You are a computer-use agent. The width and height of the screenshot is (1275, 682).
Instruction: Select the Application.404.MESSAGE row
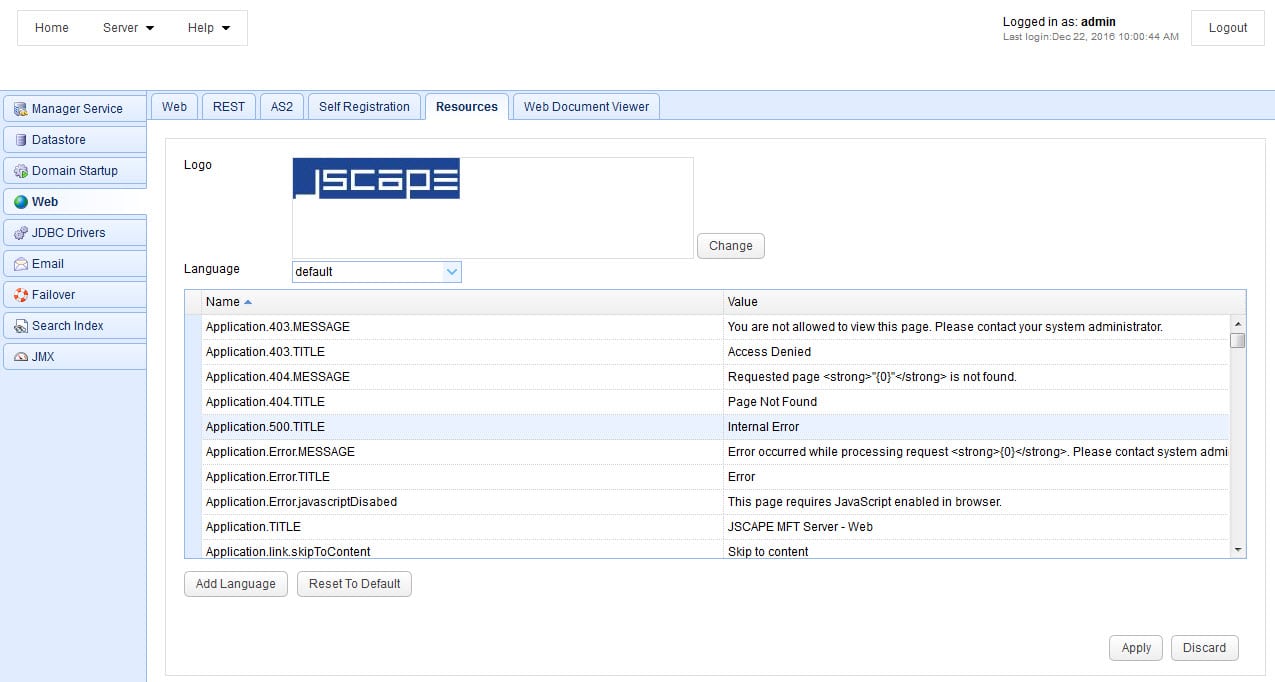pyautogui.click(x=707, y=377)
